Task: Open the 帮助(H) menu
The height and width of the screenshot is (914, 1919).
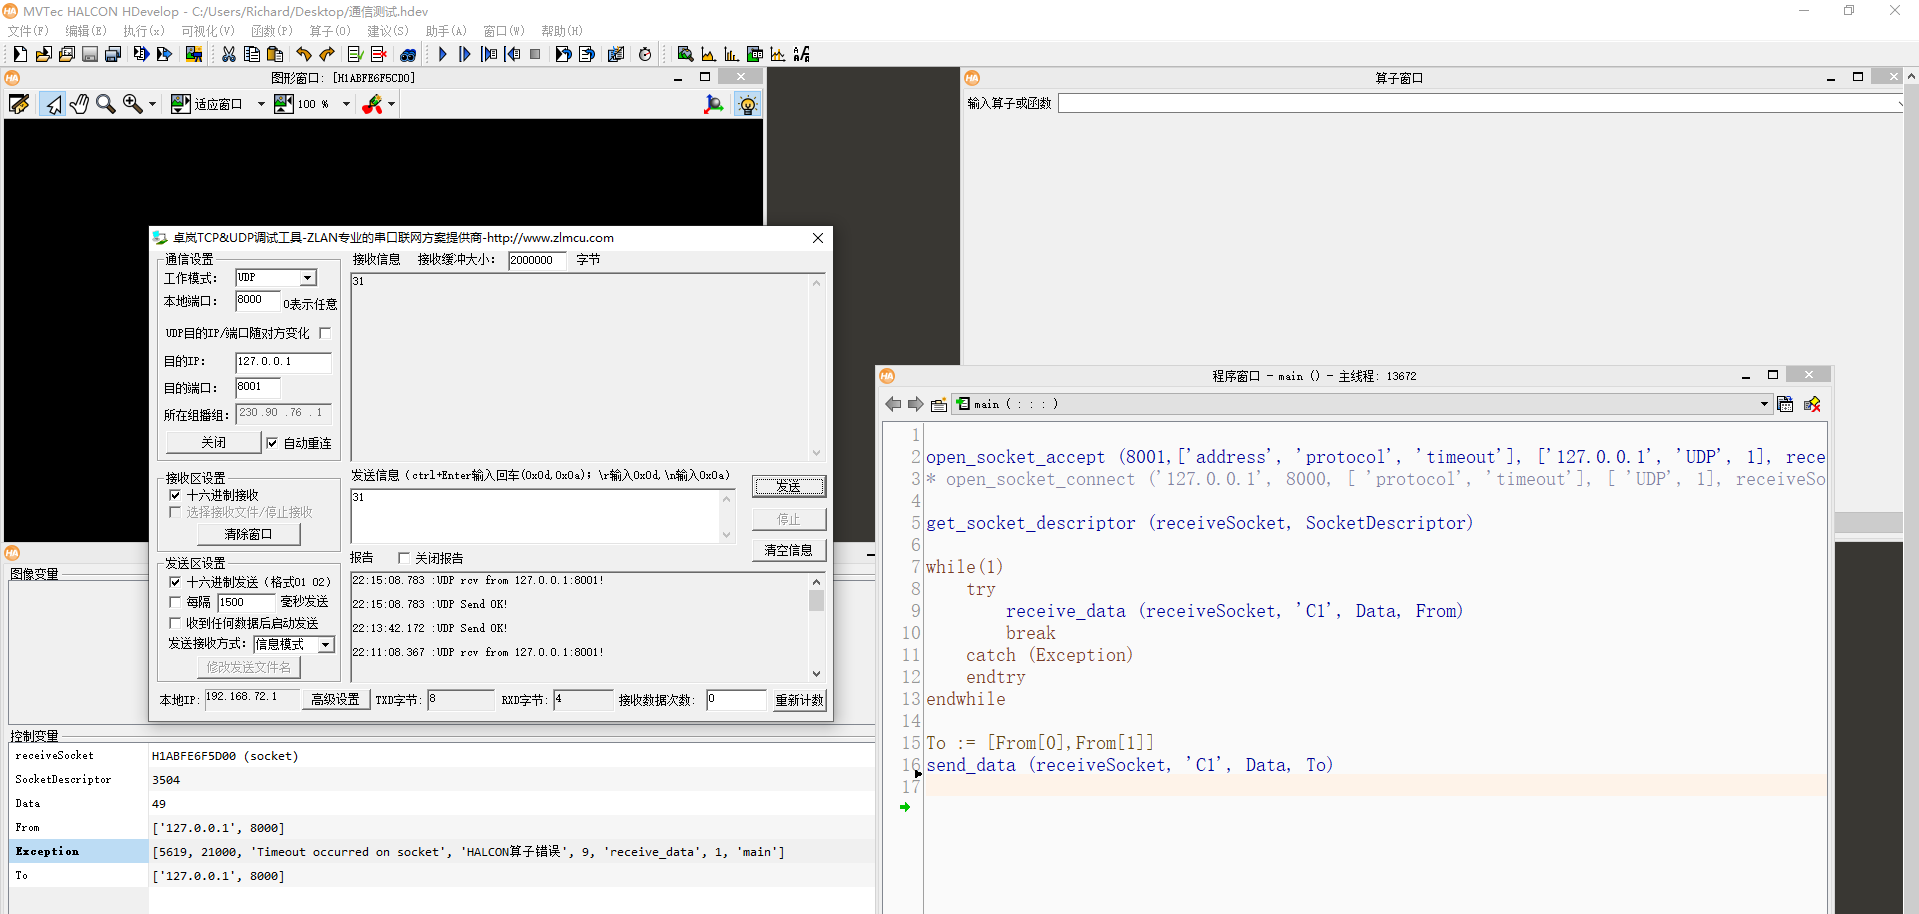Action: 562,31
